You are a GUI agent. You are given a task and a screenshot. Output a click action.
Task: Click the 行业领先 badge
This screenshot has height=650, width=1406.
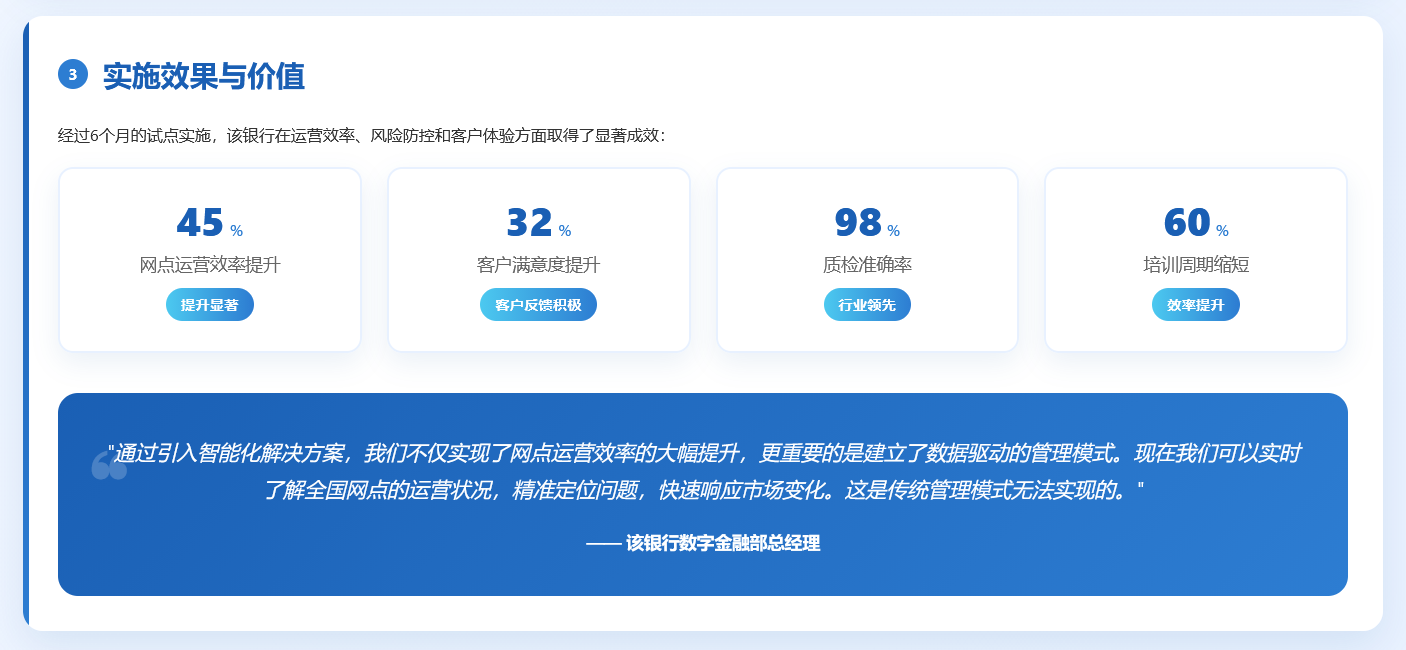pos(867,305)
